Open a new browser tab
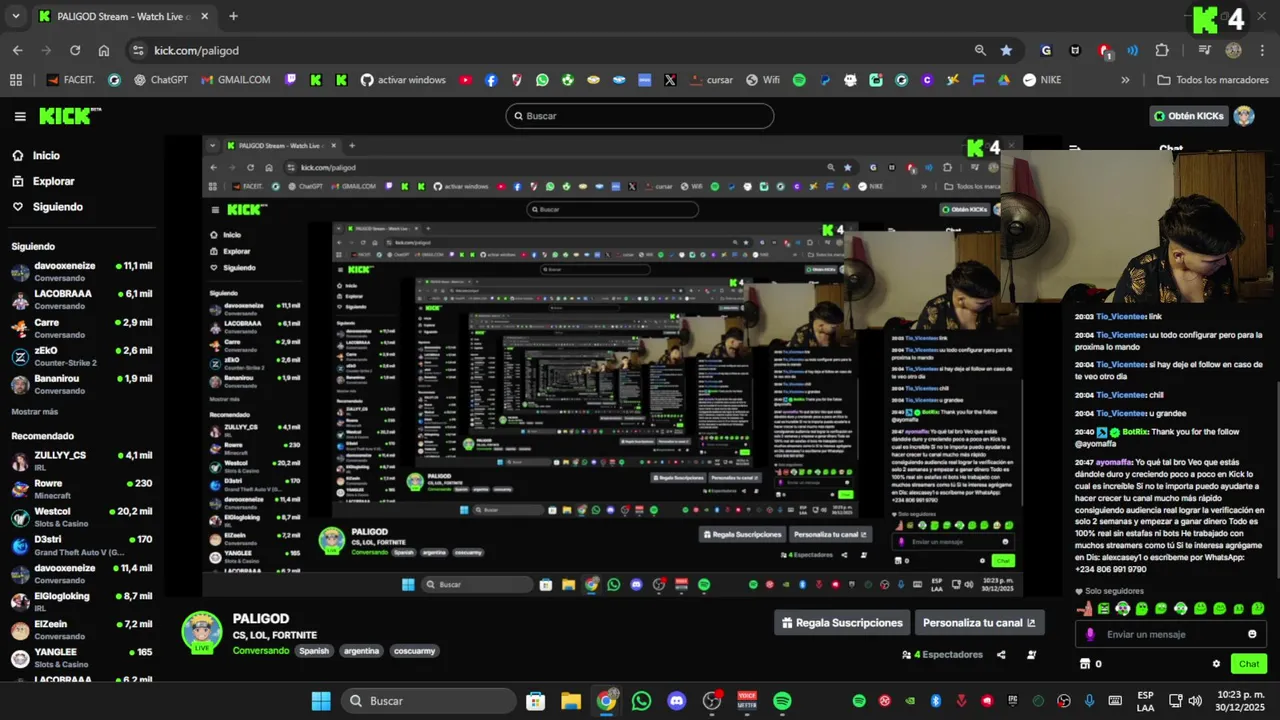1280x720 pixels. coord(233,16)
